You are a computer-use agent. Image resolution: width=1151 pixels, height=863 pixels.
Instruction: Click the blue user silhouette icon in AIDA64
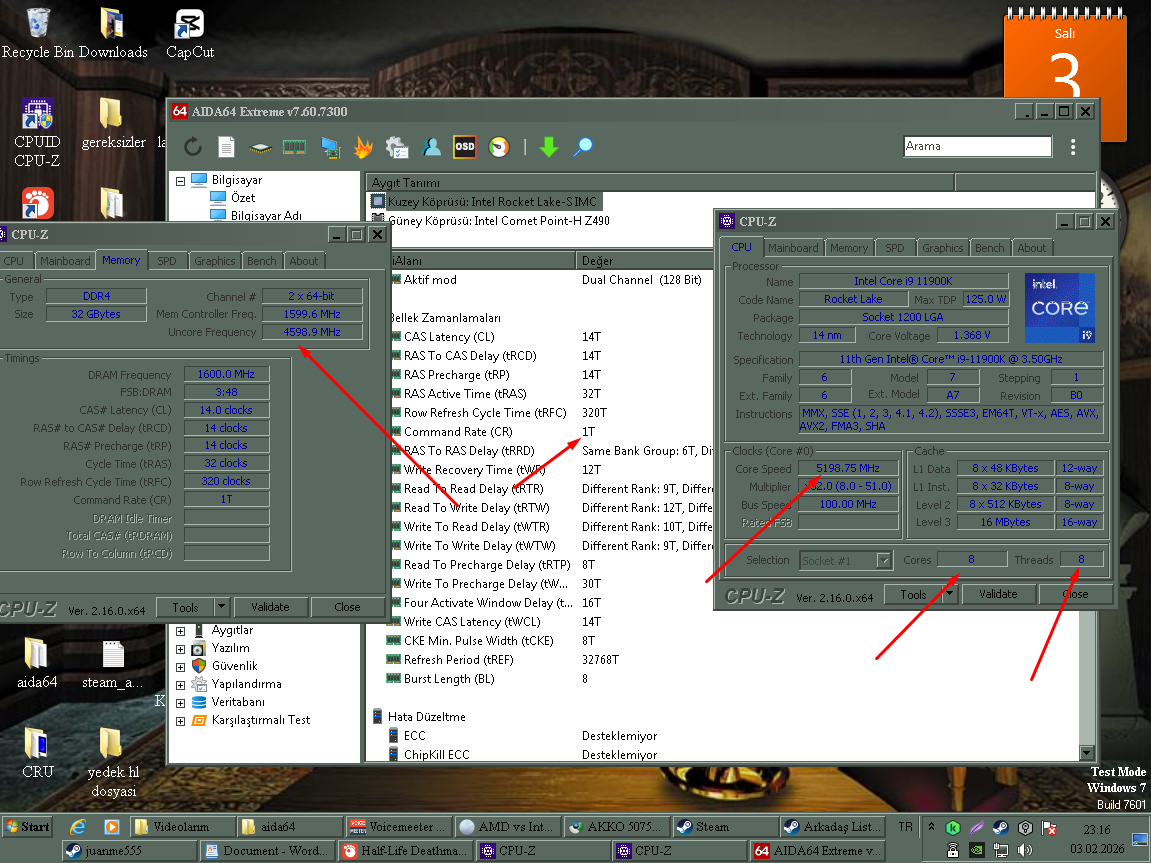coord(431,147)
